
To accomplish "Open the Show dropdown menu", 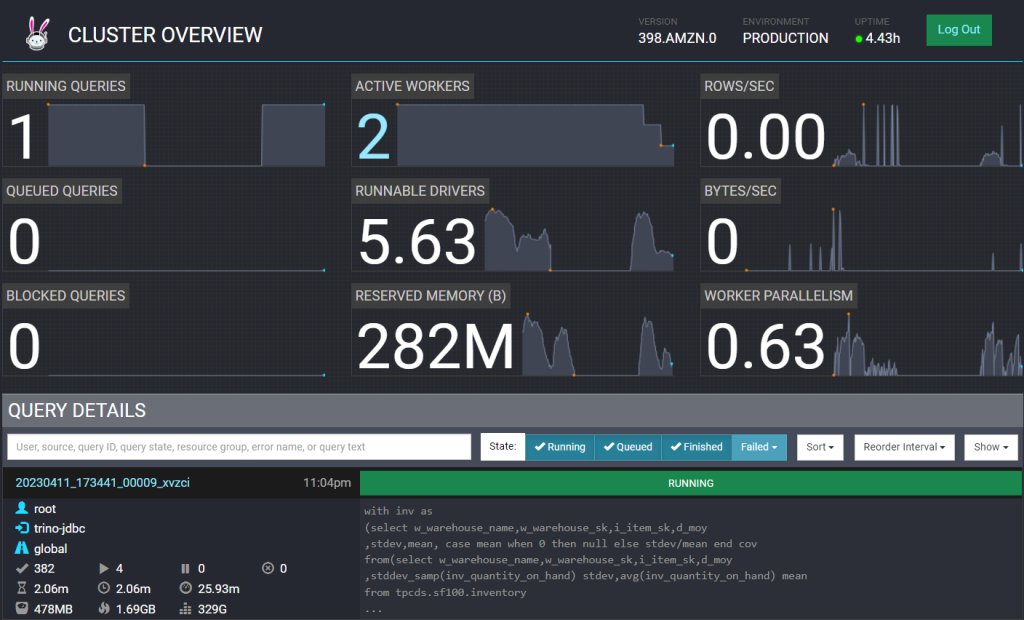I will click(x=991, y=447).
